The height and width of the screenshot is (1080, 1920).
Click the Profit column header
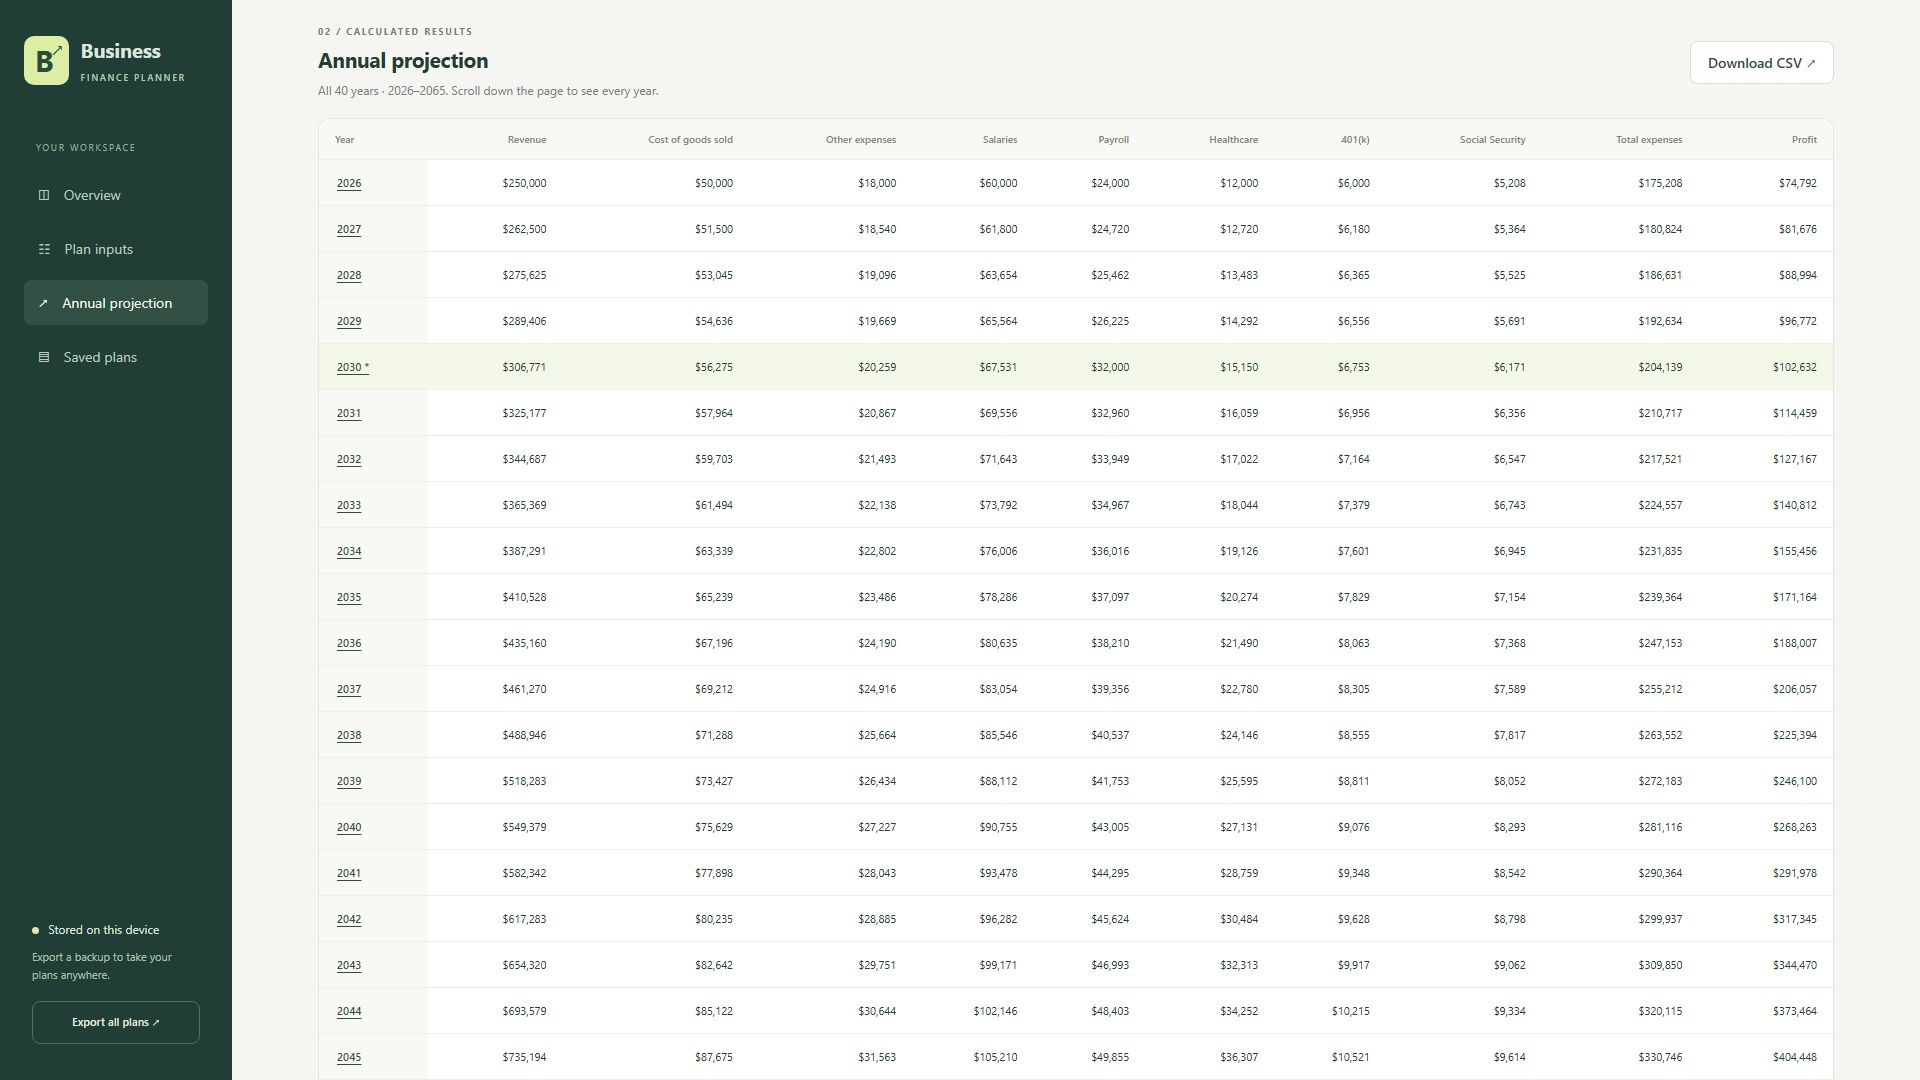pyautogui.click(x=1804, y=140)
